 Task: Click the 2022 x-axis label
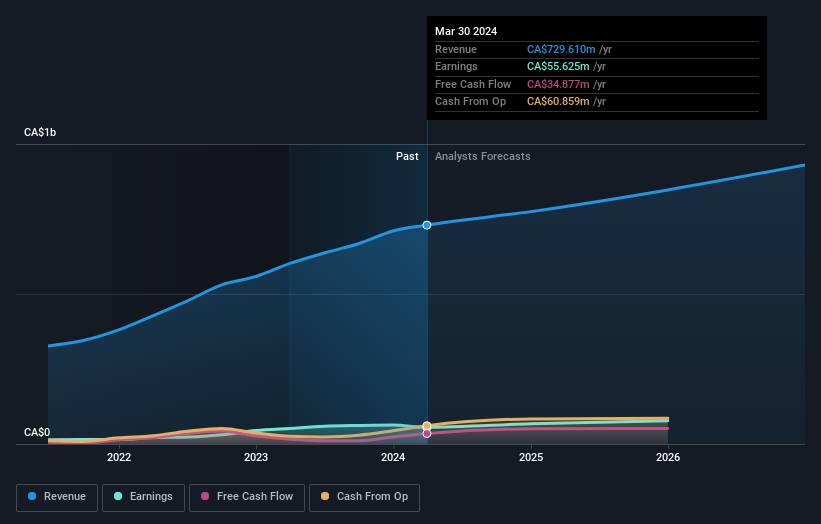[x=119, y=457]
